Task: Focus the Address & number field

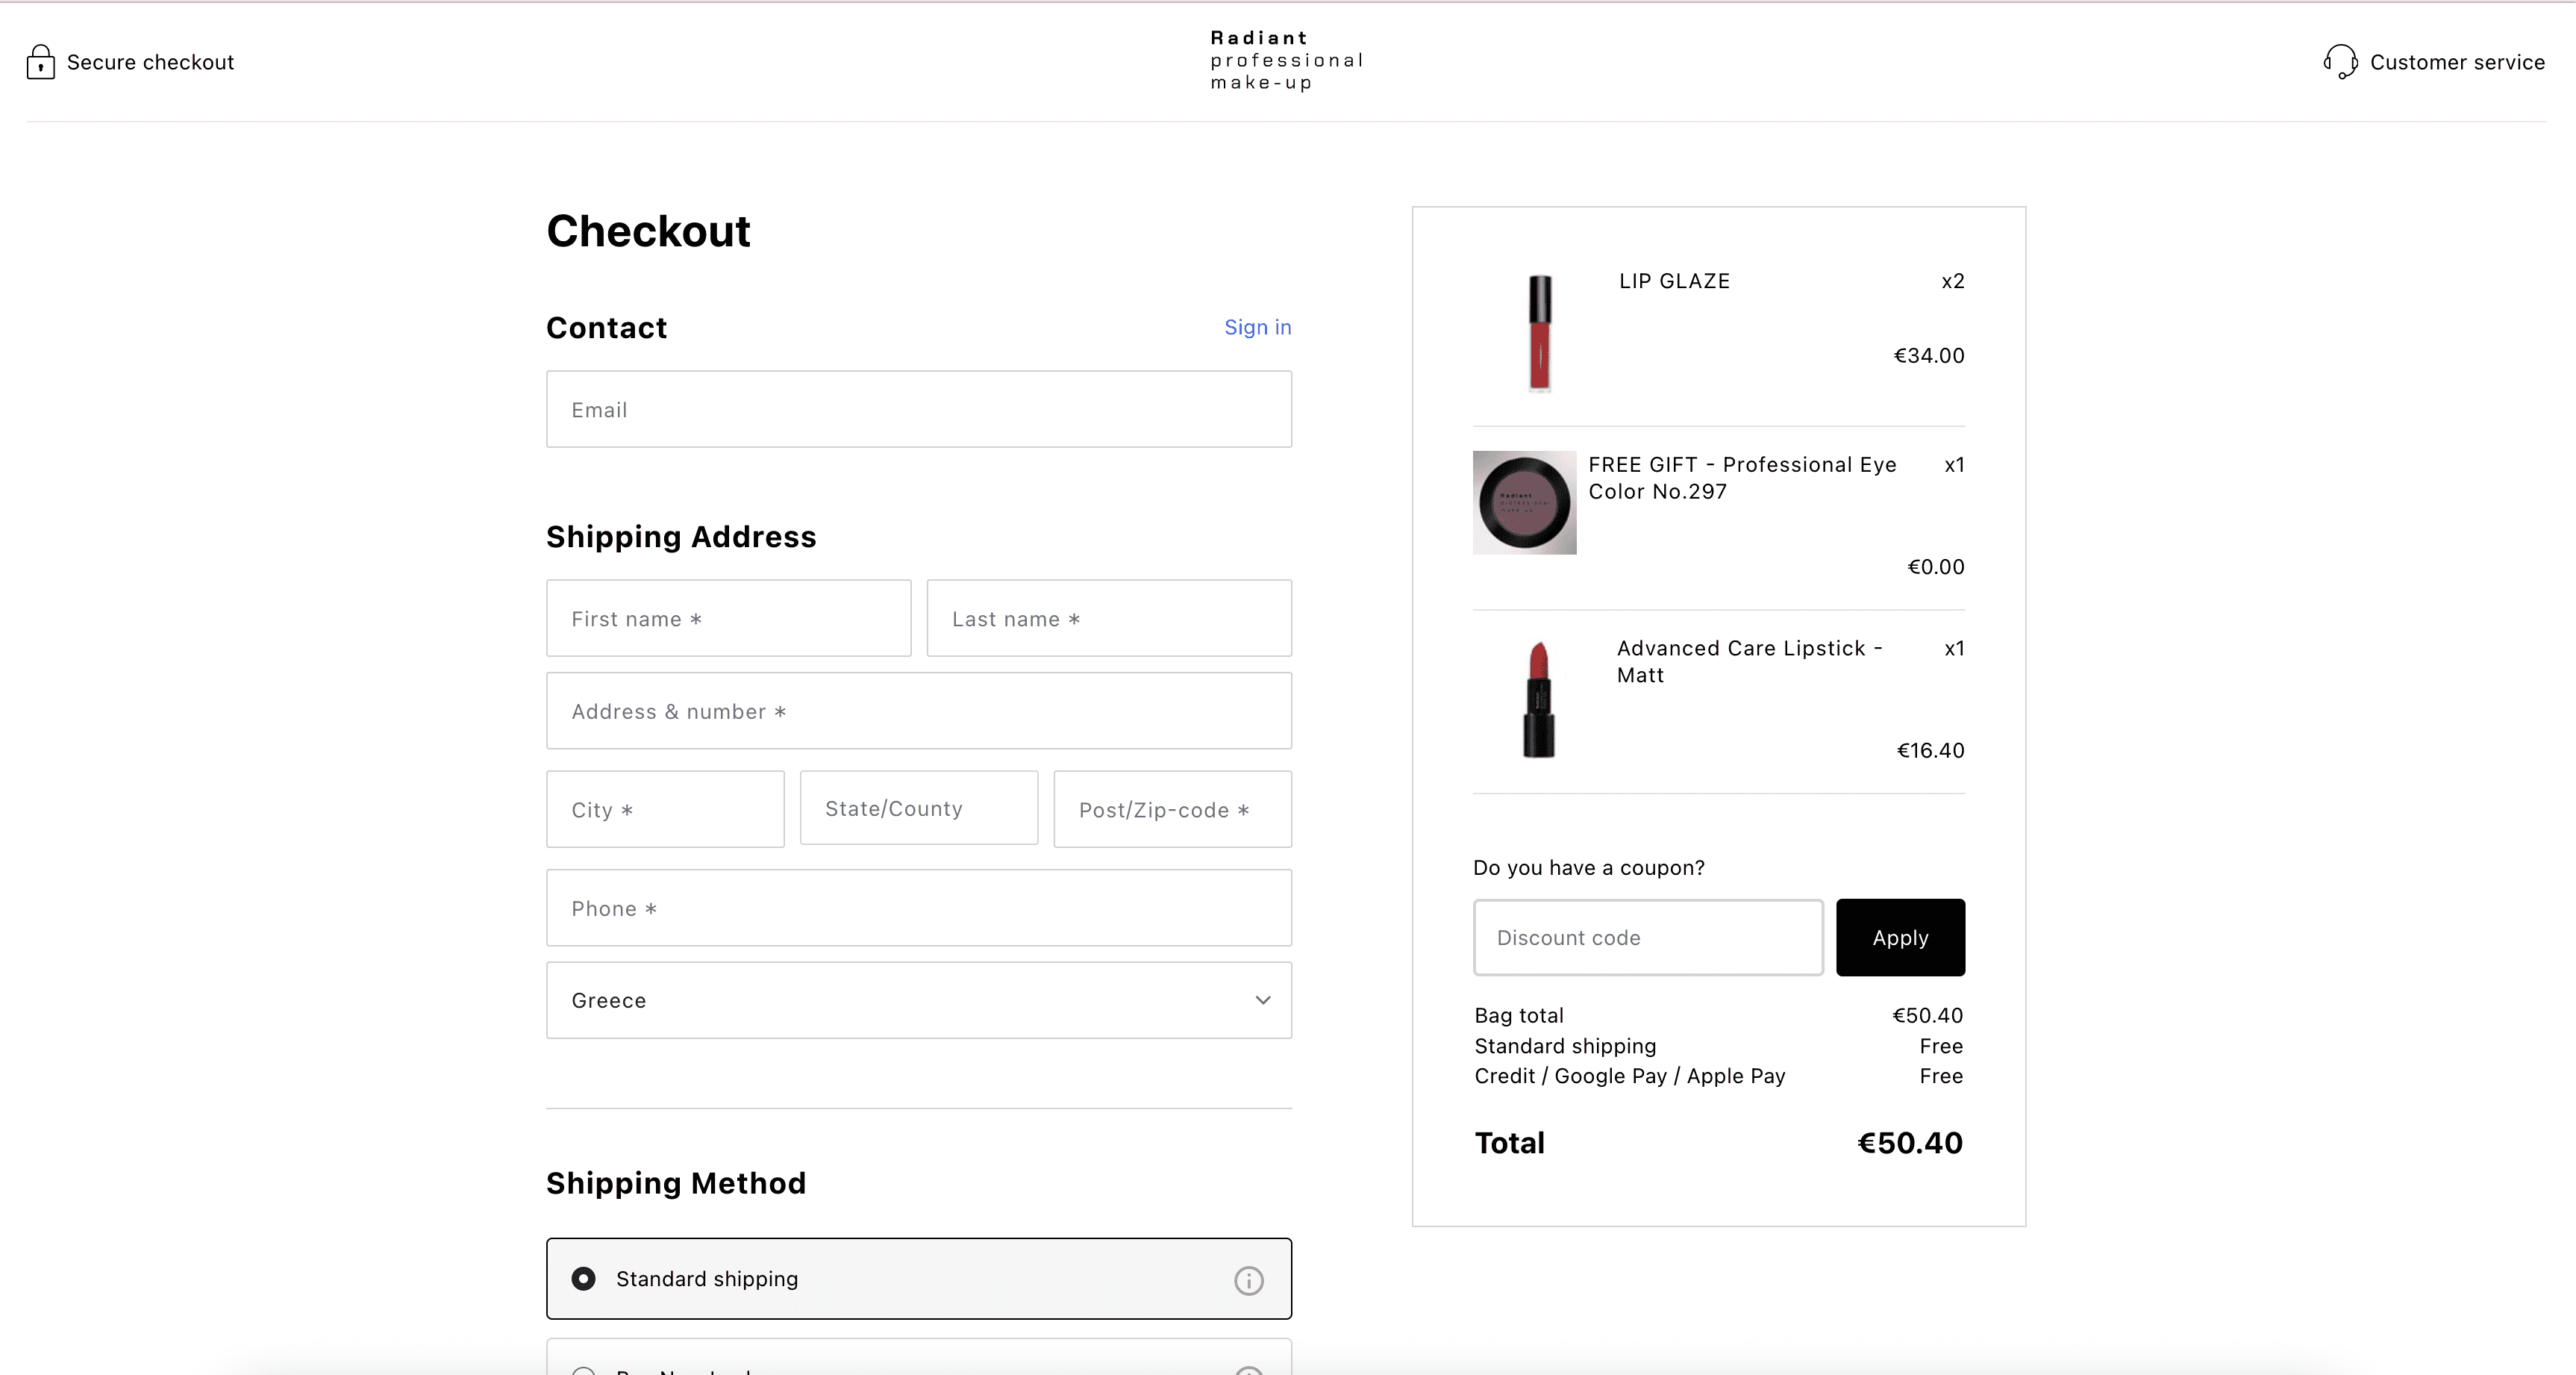Action: point(918,711)
